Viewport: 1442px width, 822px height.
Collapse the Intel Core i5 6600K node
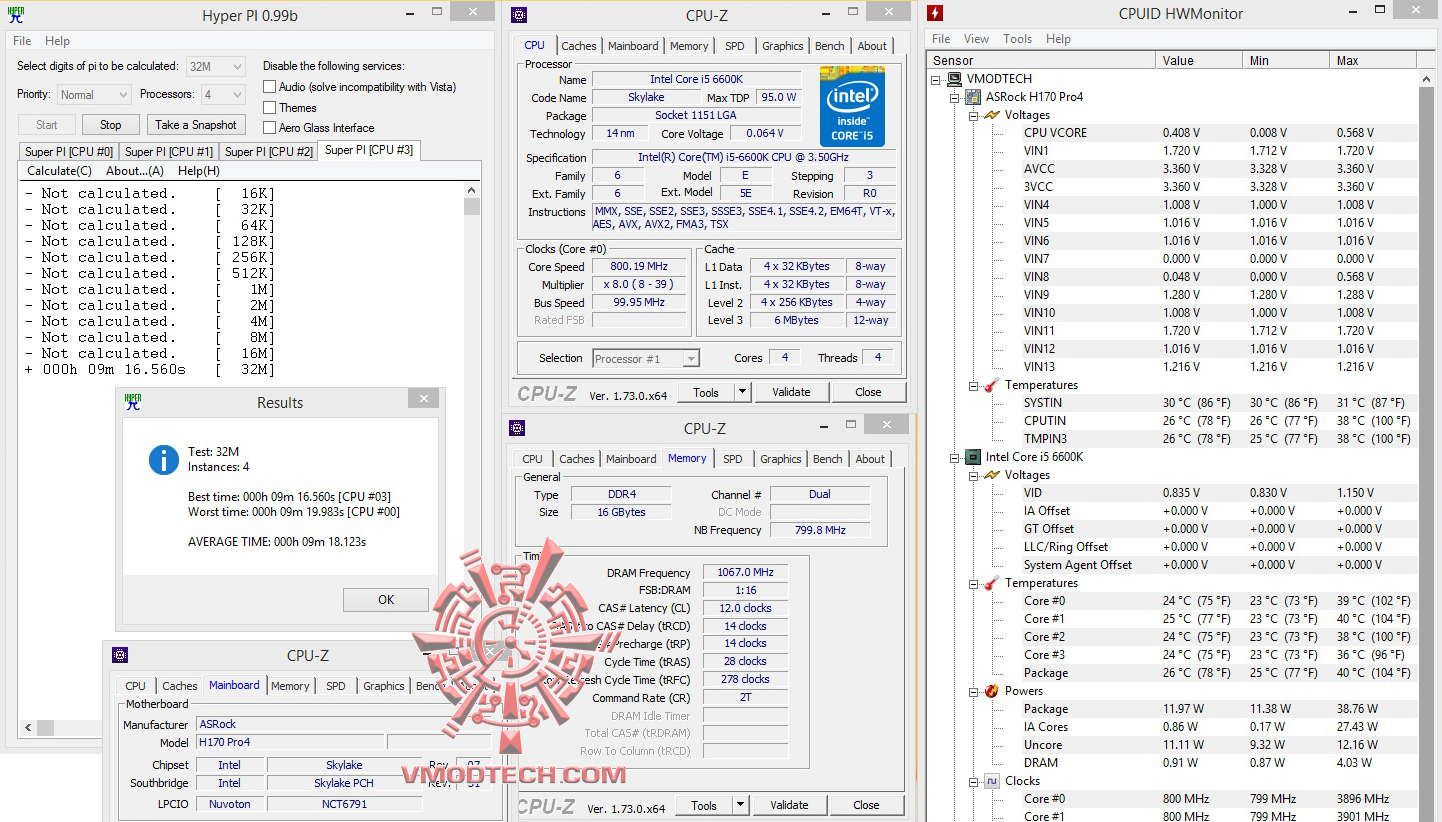coord(955,457)
